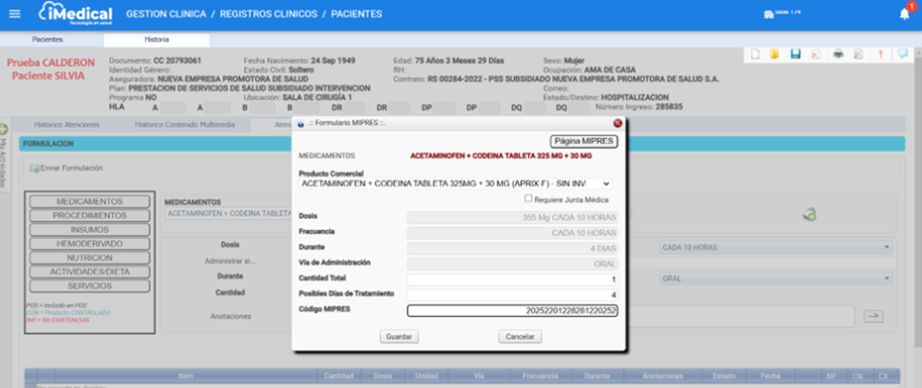Open the blue speech bubble comments icon
Image resolution: width=922 pixels, height=388 pixels.
coord(902,55)
